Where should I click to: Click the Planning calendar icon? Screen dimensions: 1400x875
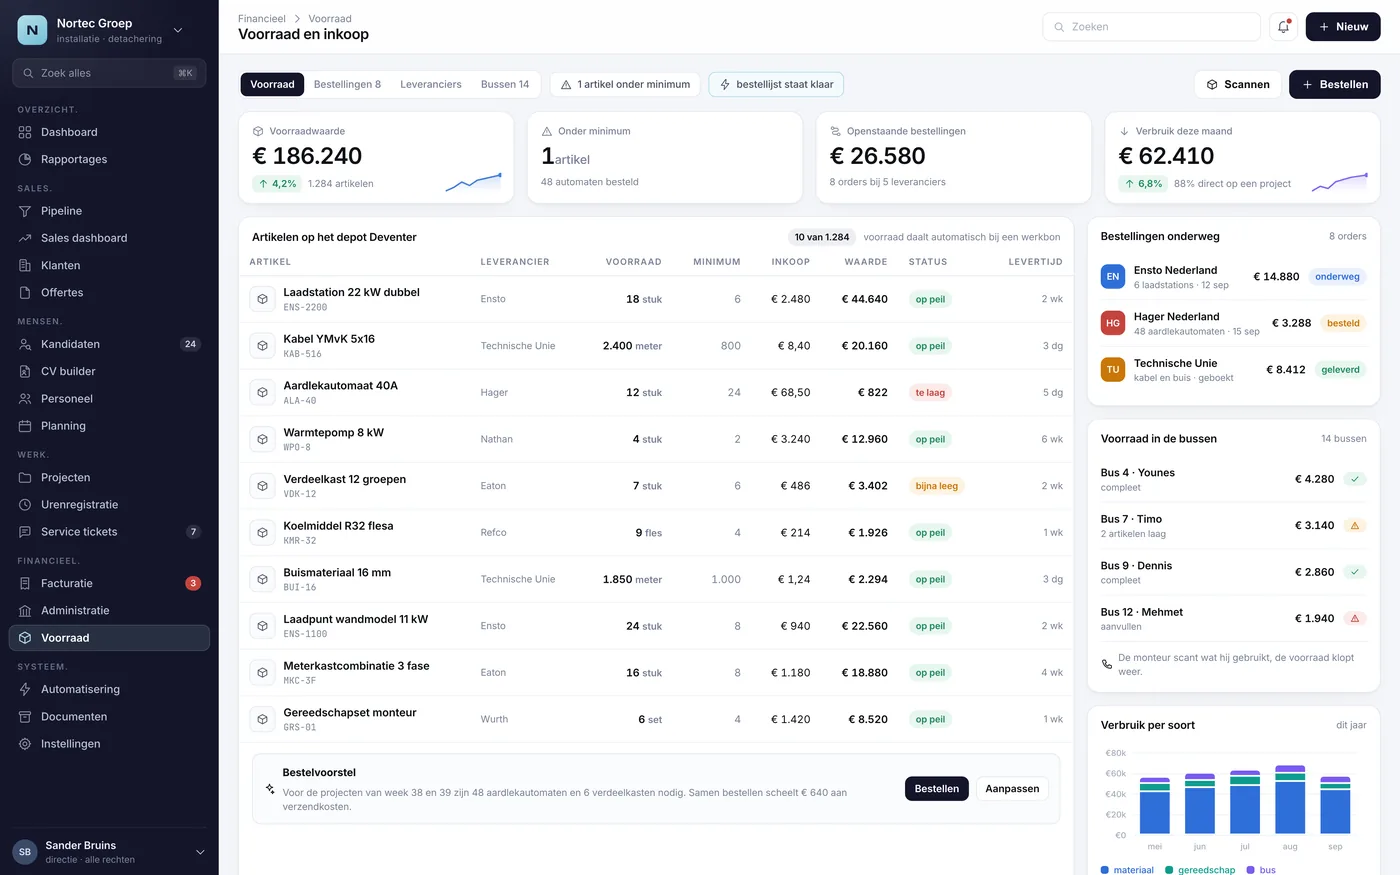[25, 426]
